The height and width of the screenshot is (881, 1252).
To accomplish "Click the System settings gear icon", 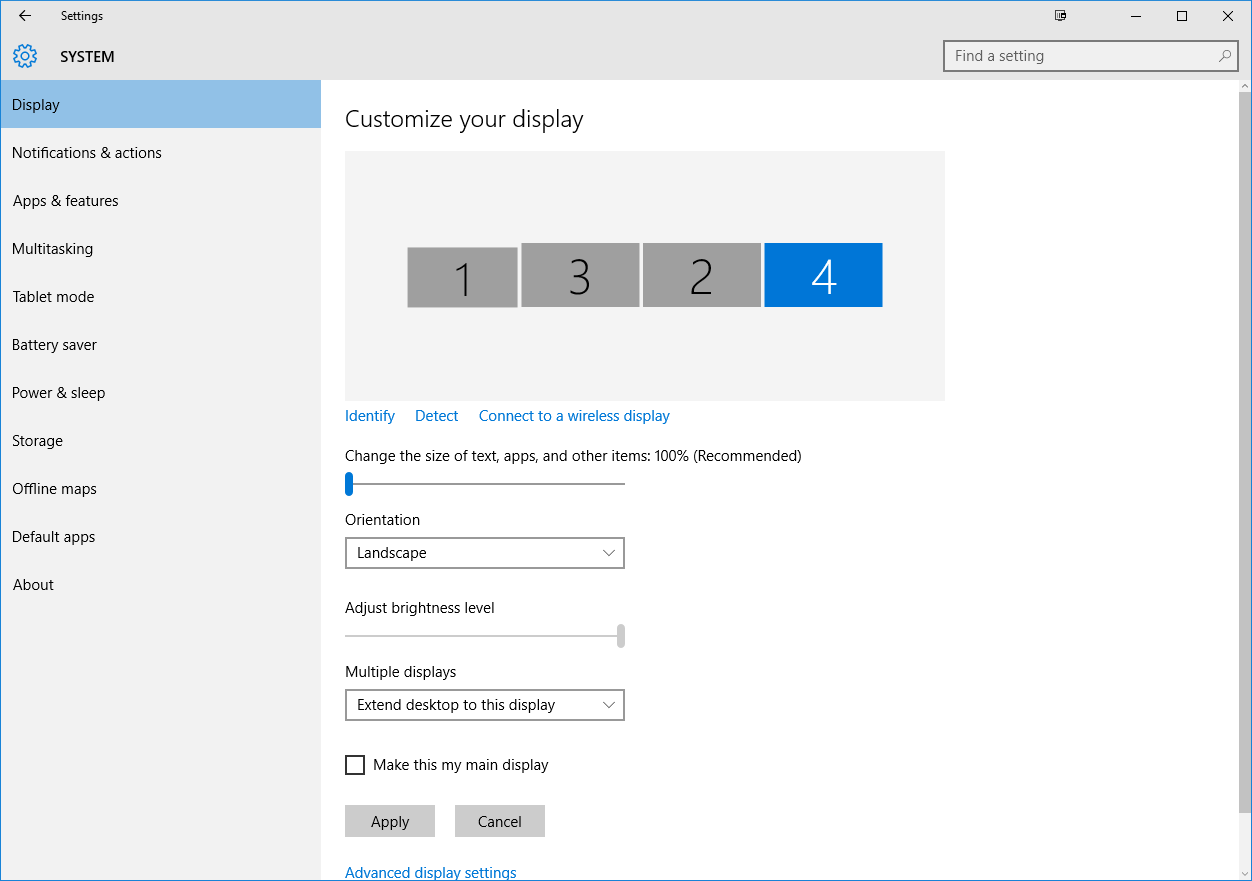I will click(x=25, y=57).
